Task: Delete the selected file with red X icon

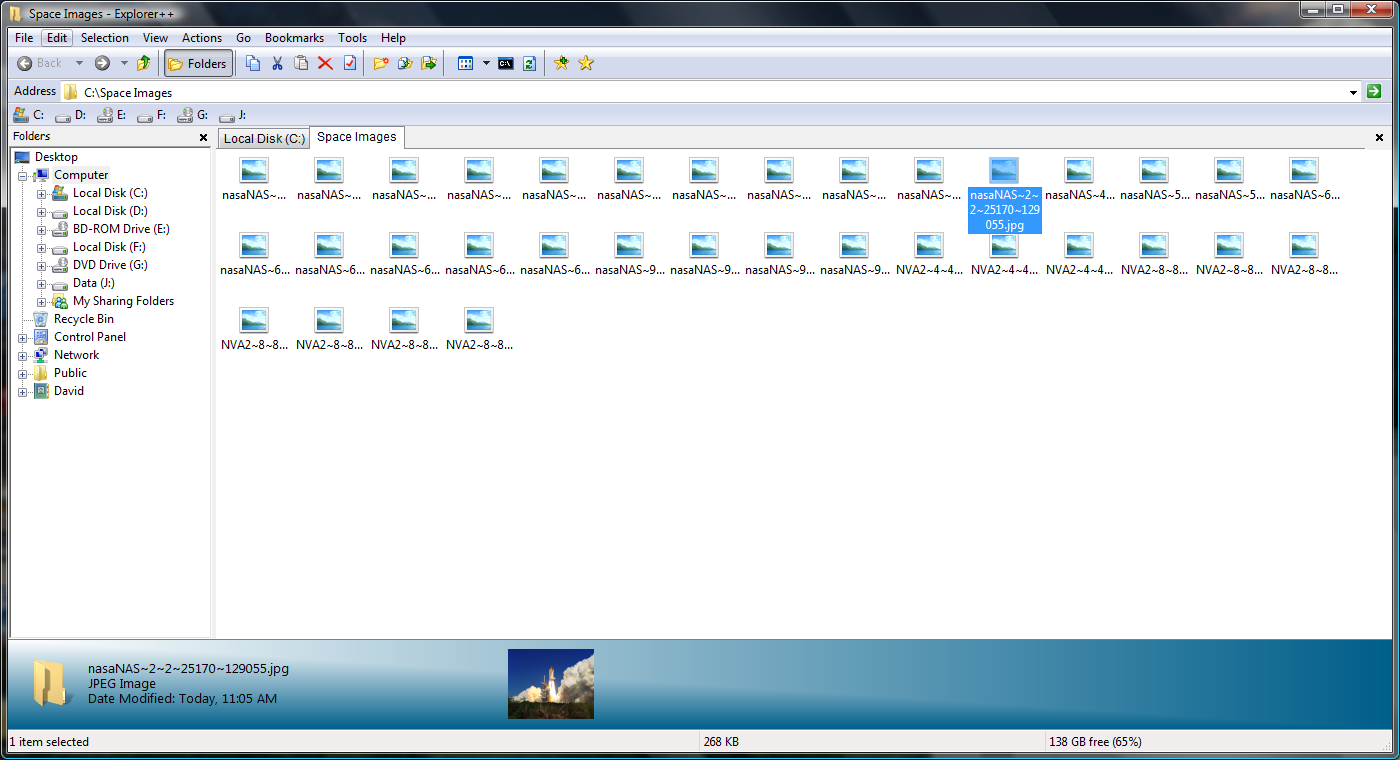Action: (x=325, y=63)
